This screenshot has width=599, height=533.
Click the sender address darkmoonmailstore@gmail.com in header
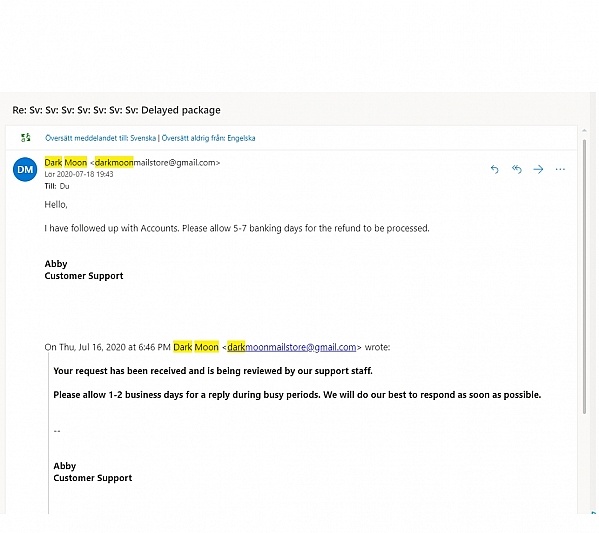pos(155,162)
